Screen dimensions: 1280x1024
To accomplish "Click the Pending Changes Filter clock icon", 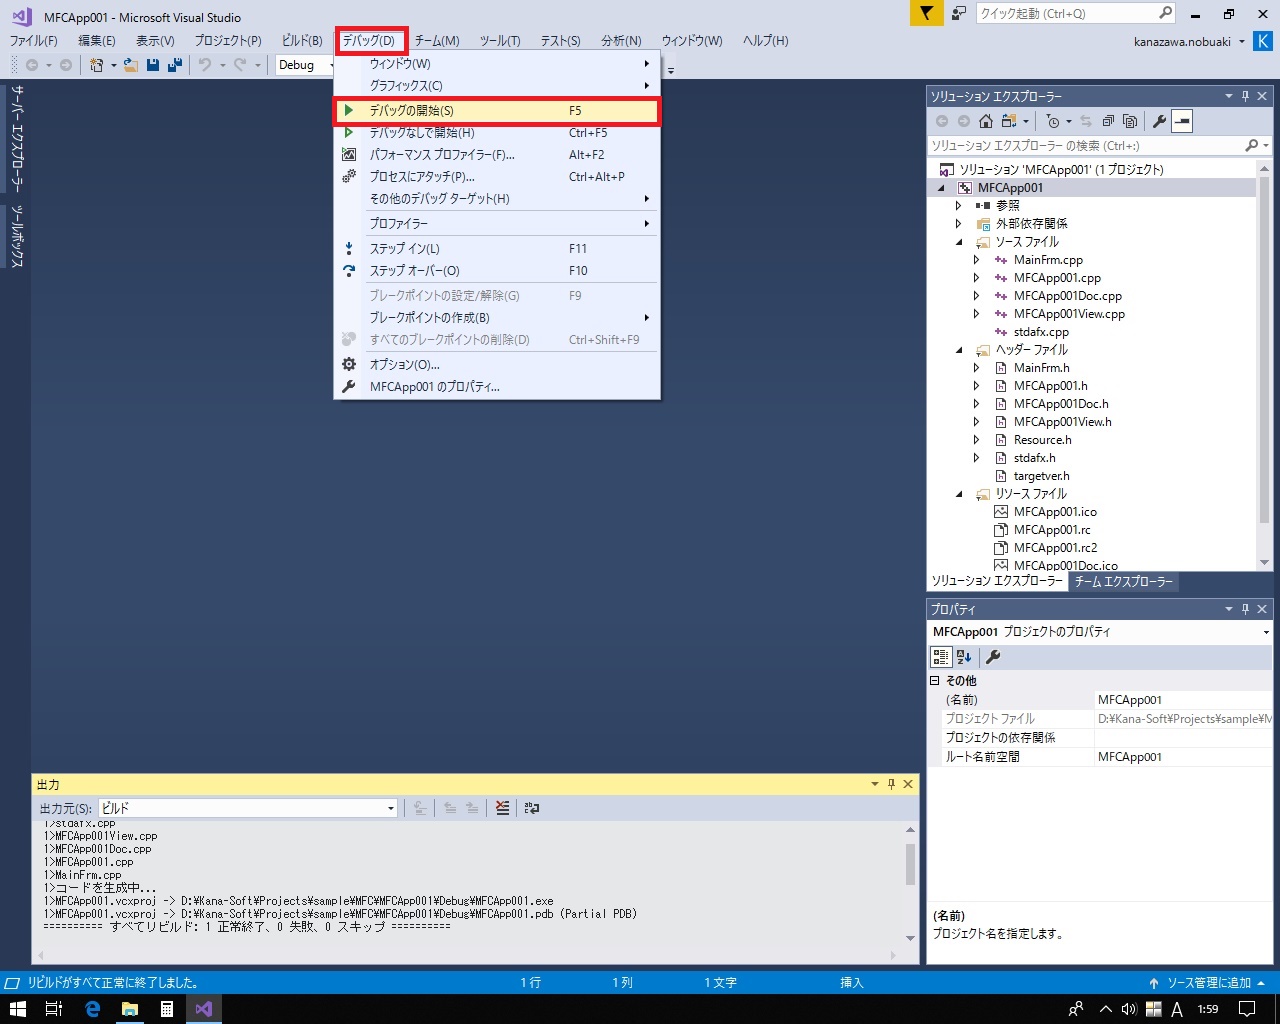I will click(1053, 121).
